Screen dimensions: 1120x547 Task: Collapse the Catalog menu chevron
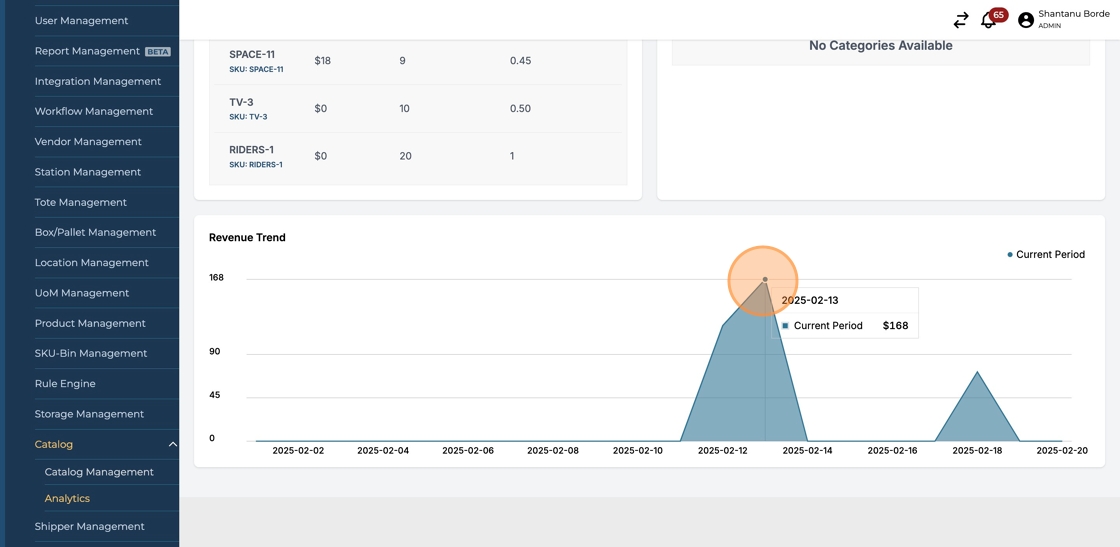point(172,444)
